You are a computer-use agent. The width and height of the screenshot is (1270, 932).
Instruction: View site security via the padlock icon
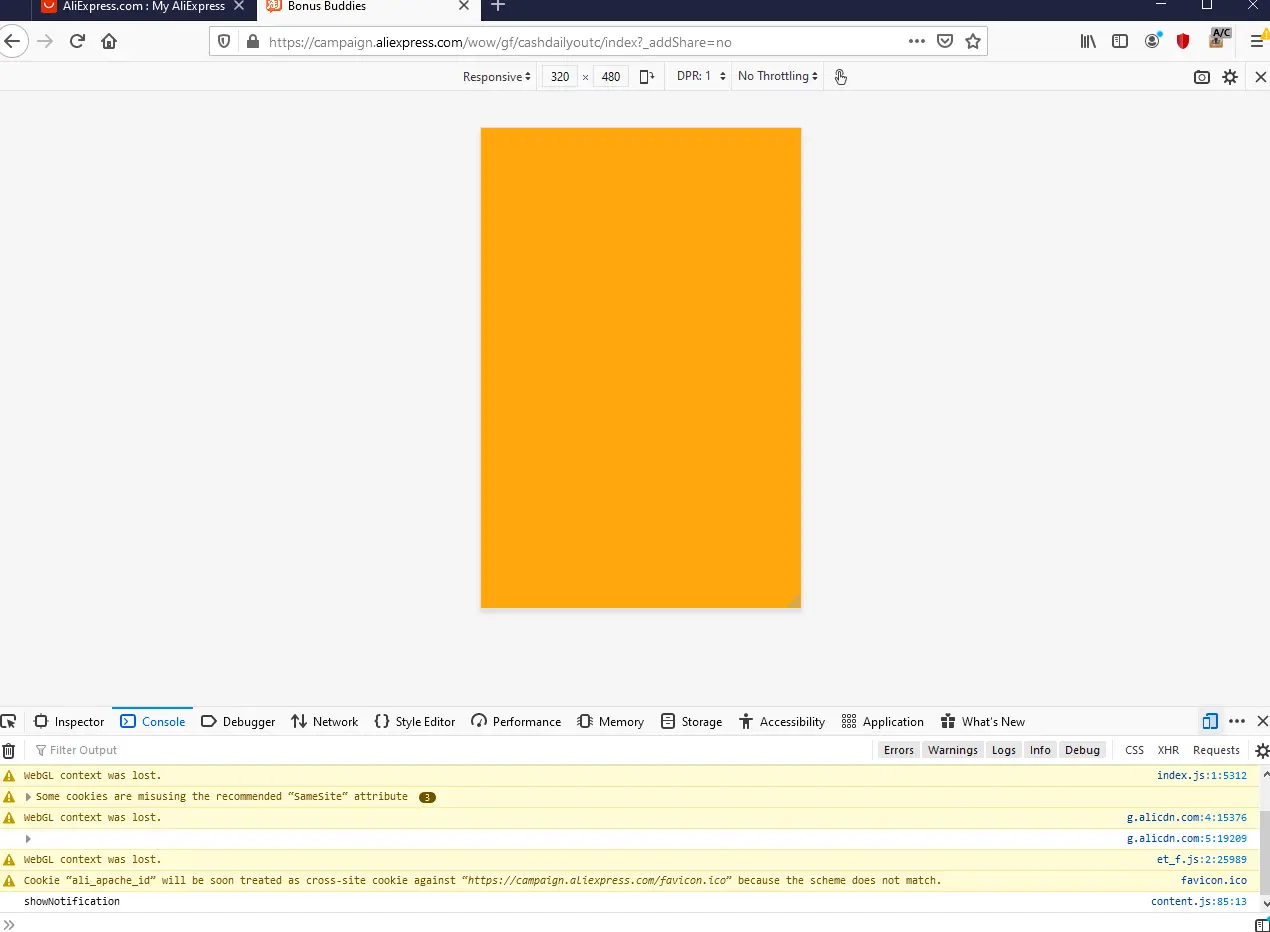251,42
